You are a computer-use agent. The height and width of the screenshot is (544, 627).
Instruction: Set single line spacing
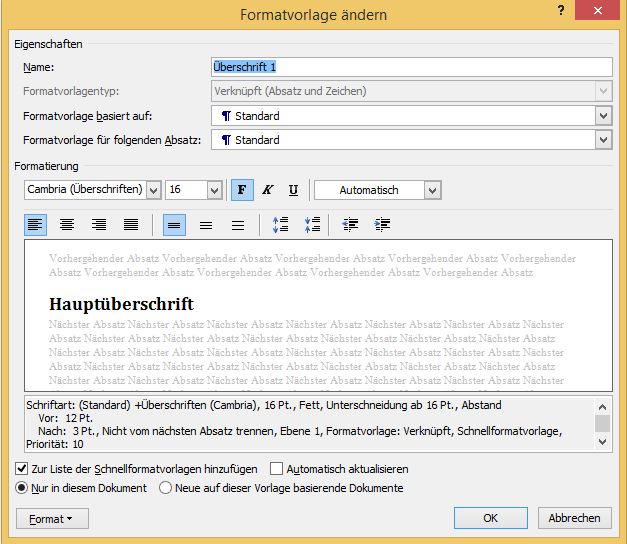coord(174,225)
